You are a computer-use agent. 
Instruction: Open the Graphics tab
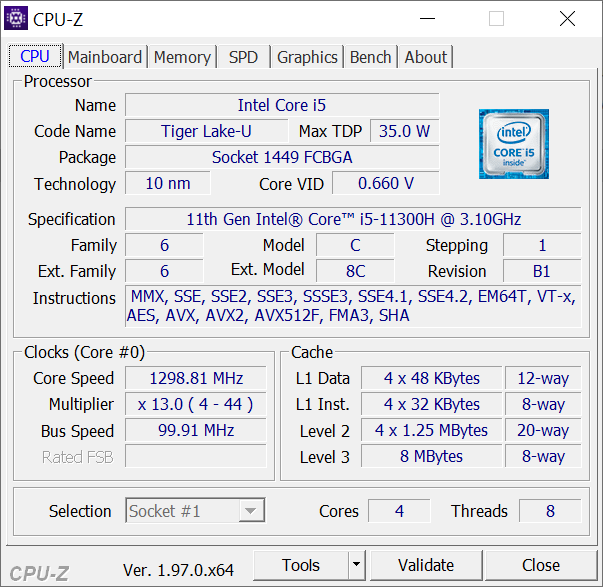click(307, 57)
